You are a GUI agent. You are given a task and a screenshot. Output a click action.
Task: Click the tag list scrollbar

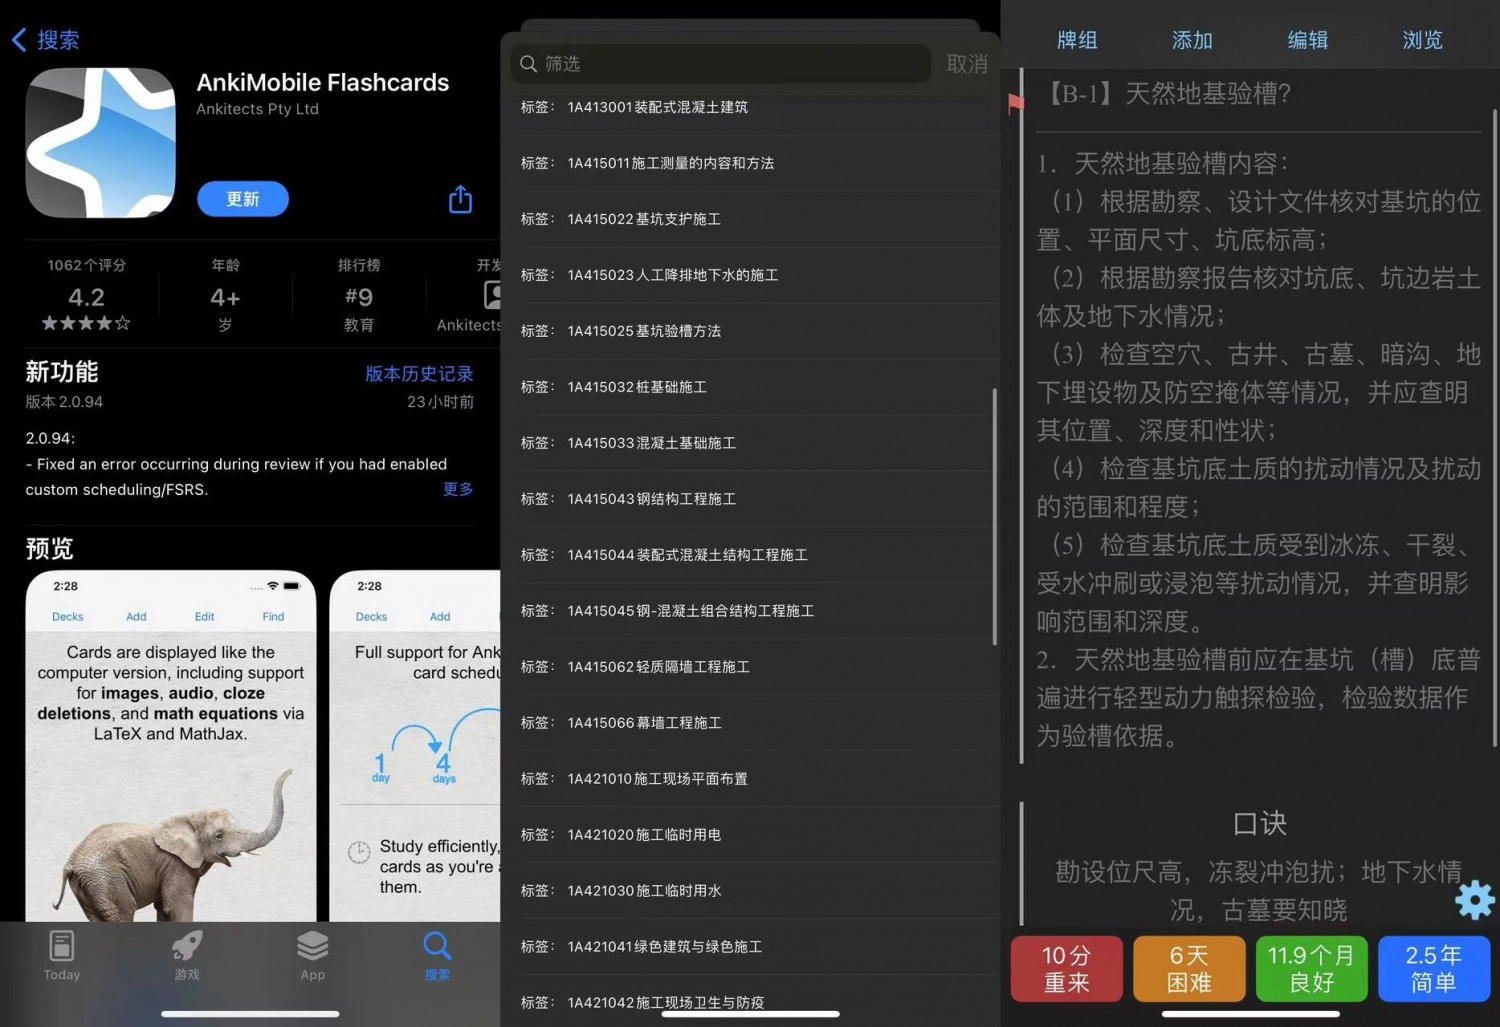click(994, 517)
